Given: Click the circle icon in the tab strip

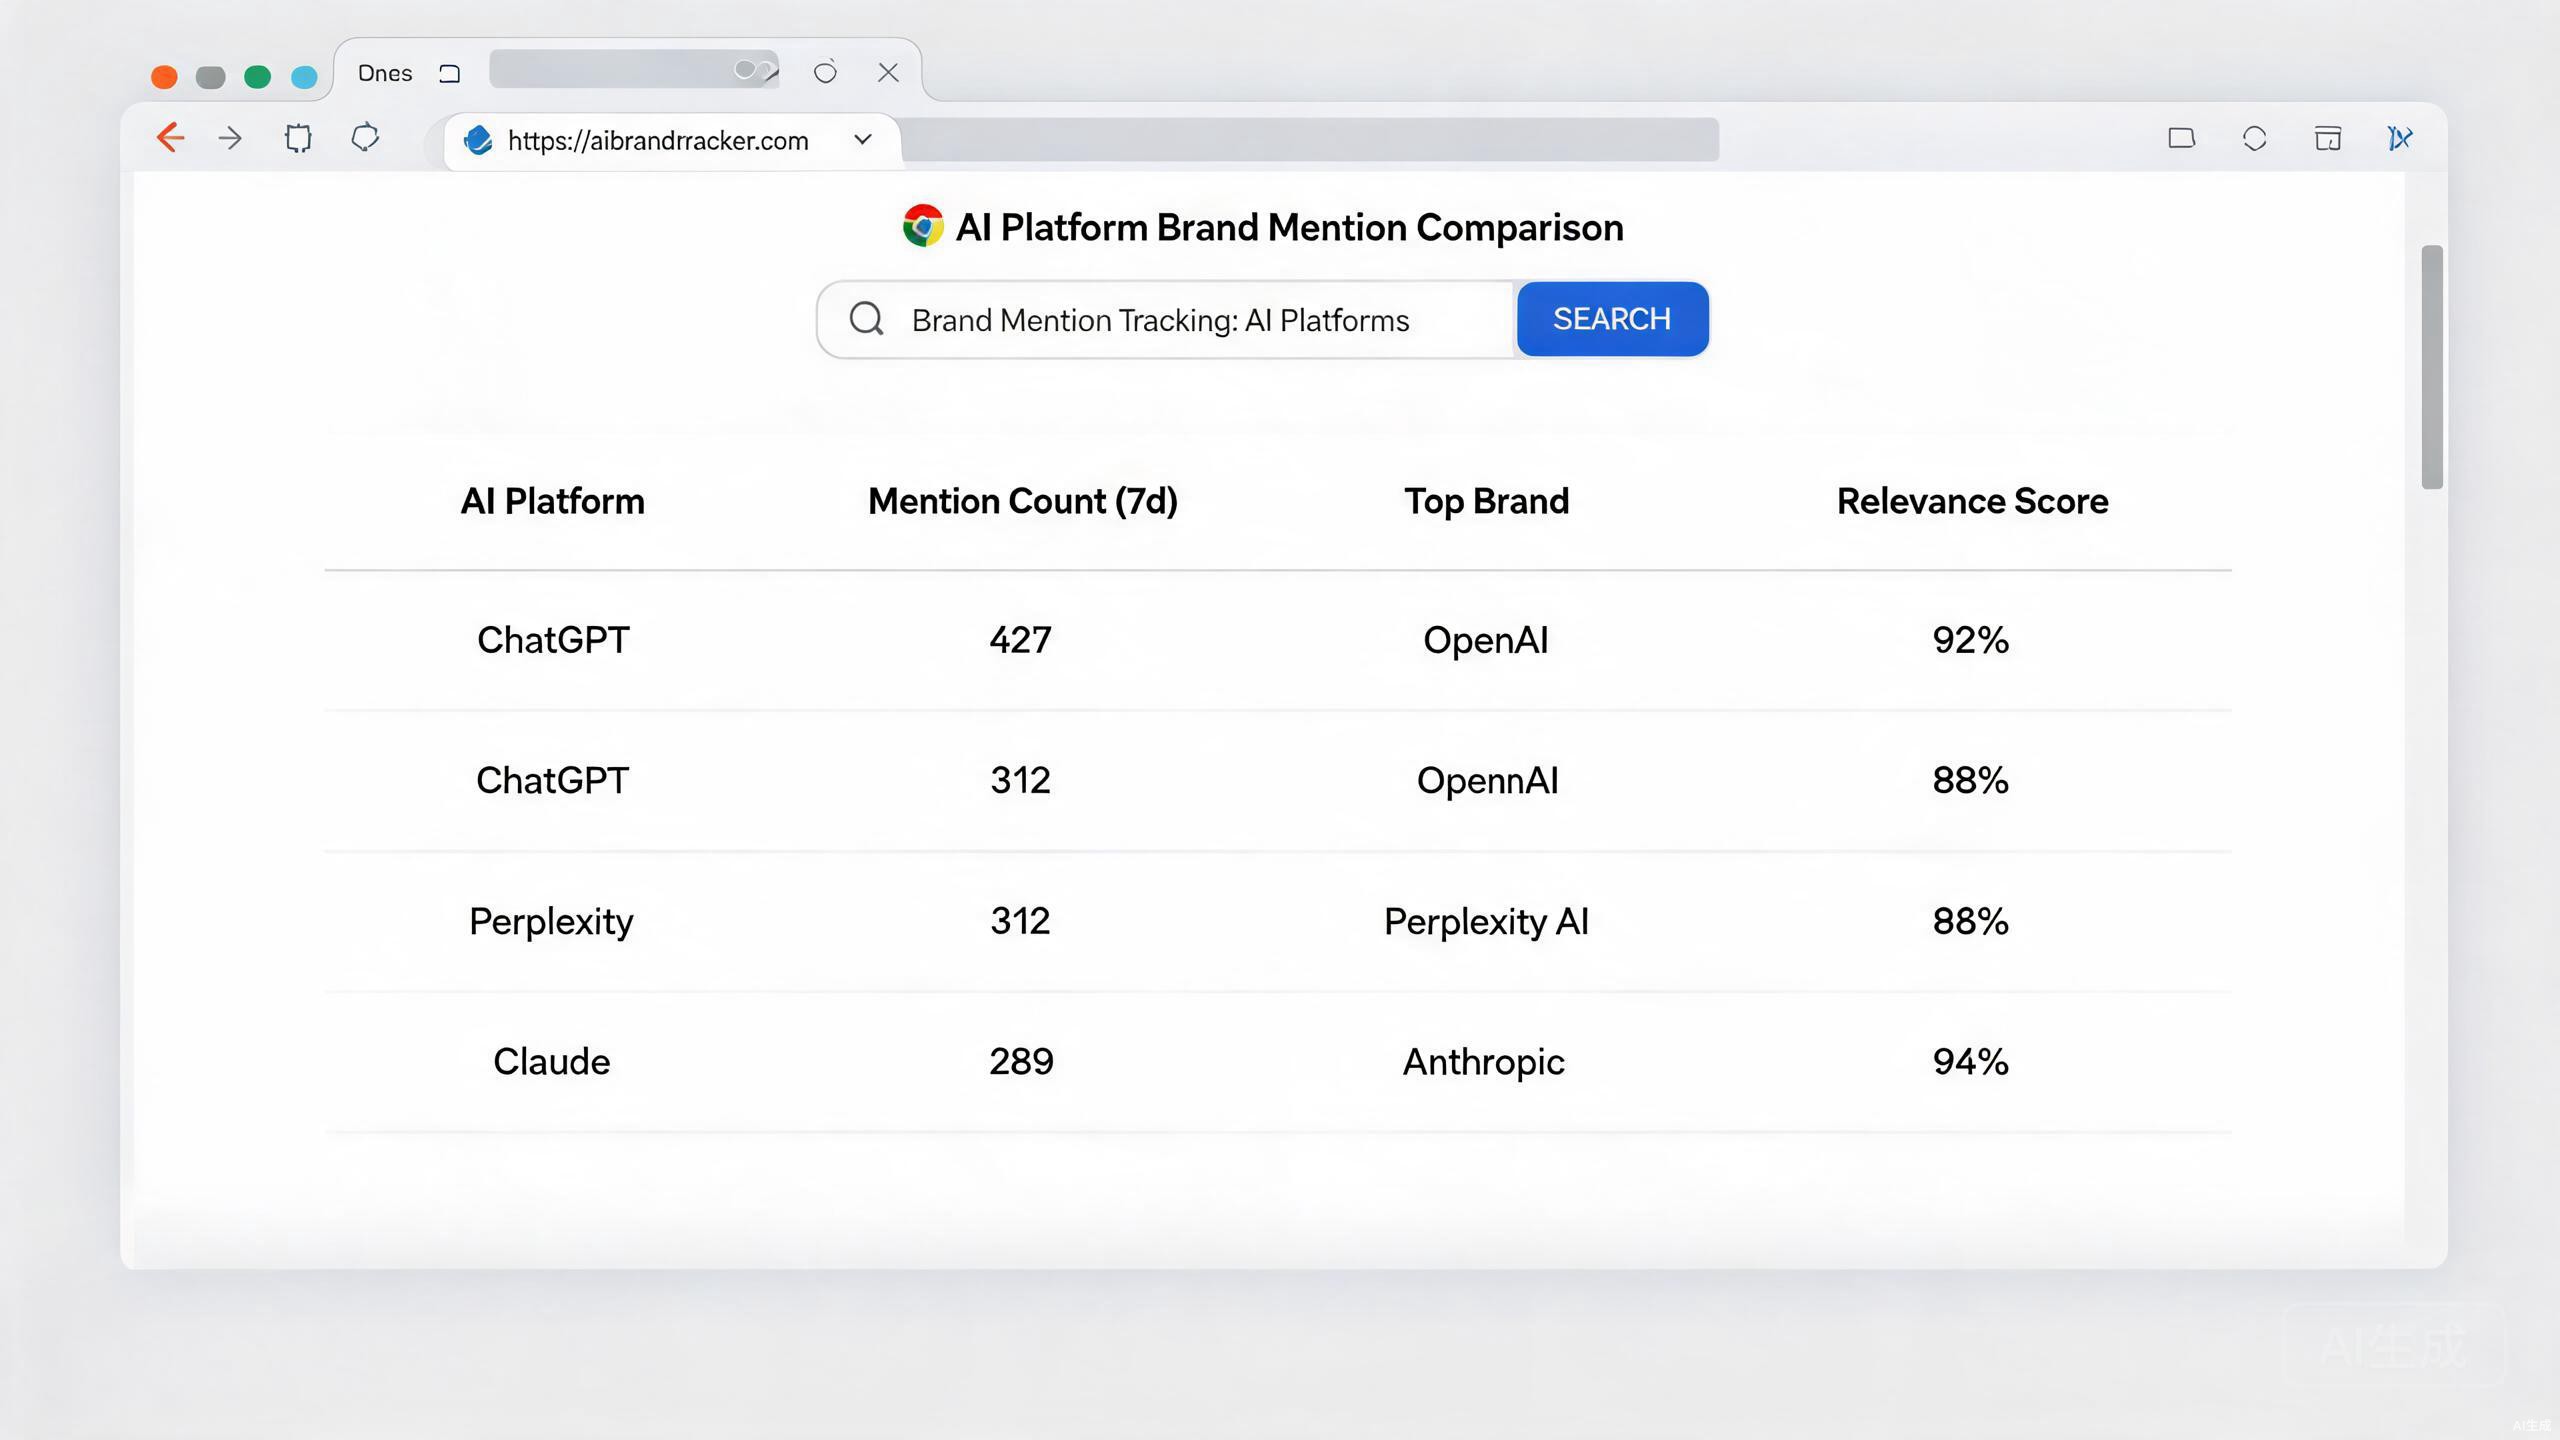Looking at the screenshot, I should pos(825,72).
